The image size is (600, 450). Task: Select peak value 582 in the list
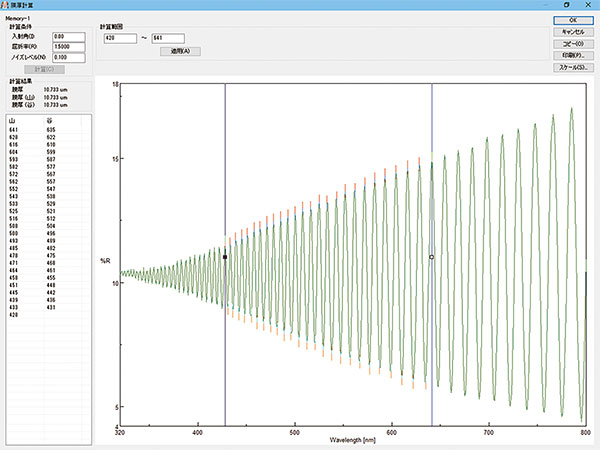[x=13, y=167]
